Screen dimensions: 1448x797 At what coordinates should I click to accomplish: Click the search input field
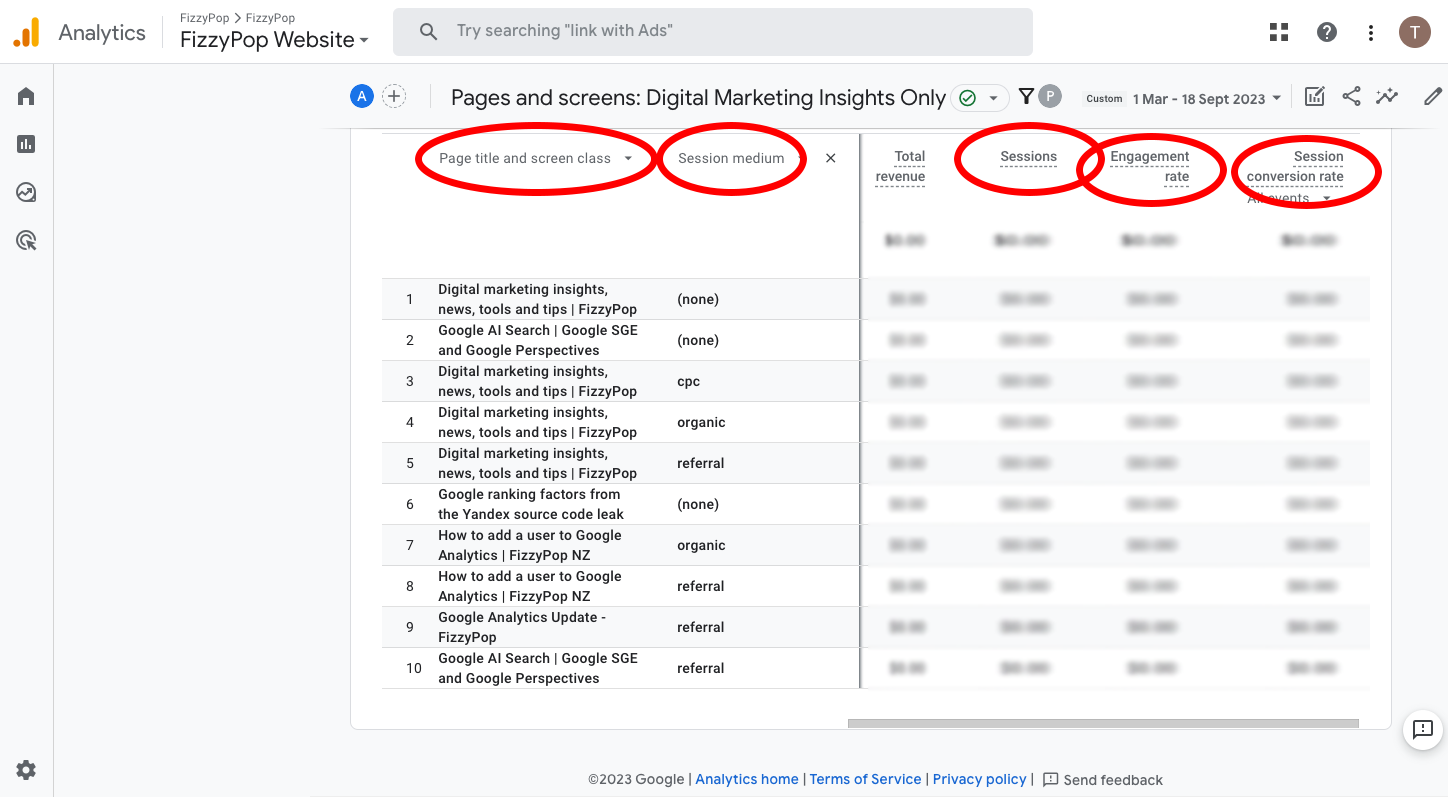click(x=713, y=32)
